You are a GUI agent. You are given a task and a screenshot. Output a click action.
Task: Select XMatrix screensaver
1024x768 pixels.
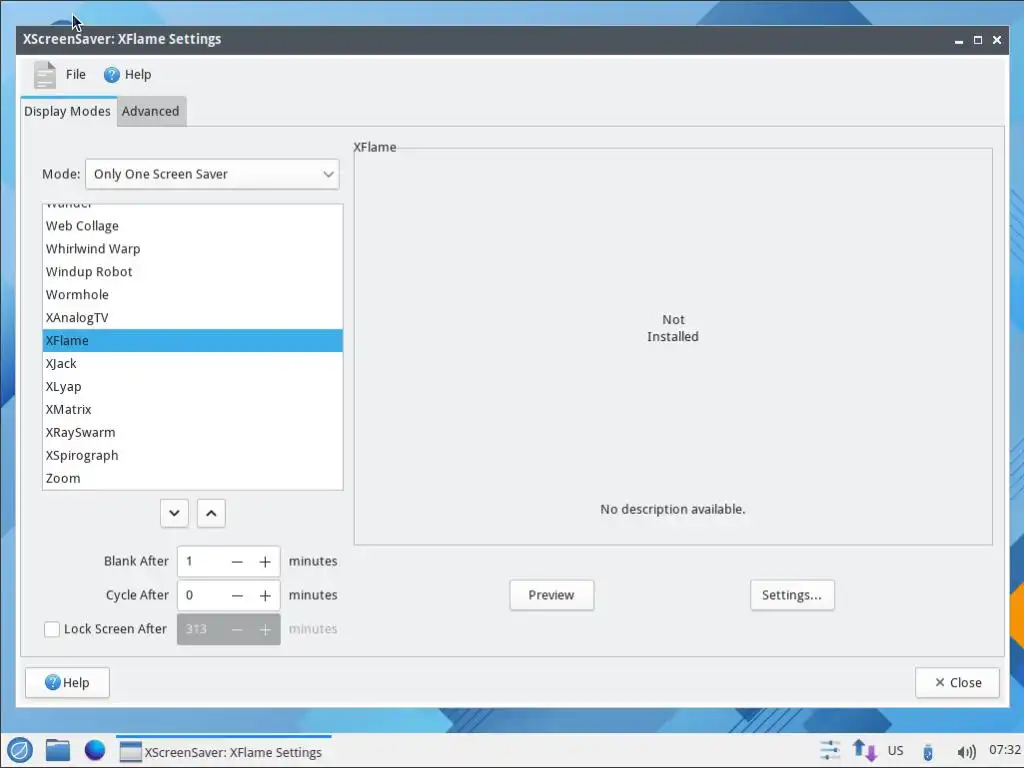coord(193,409)
